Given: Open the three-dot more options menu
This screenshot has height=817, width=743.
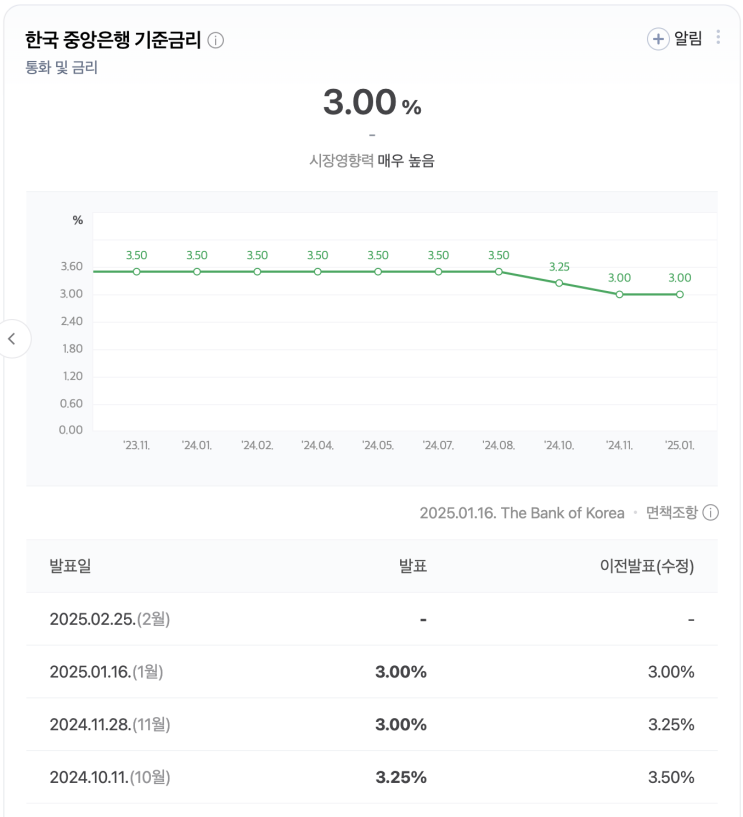Looking at the screenshot, I should pyautogui.click(x=718, y=38).
